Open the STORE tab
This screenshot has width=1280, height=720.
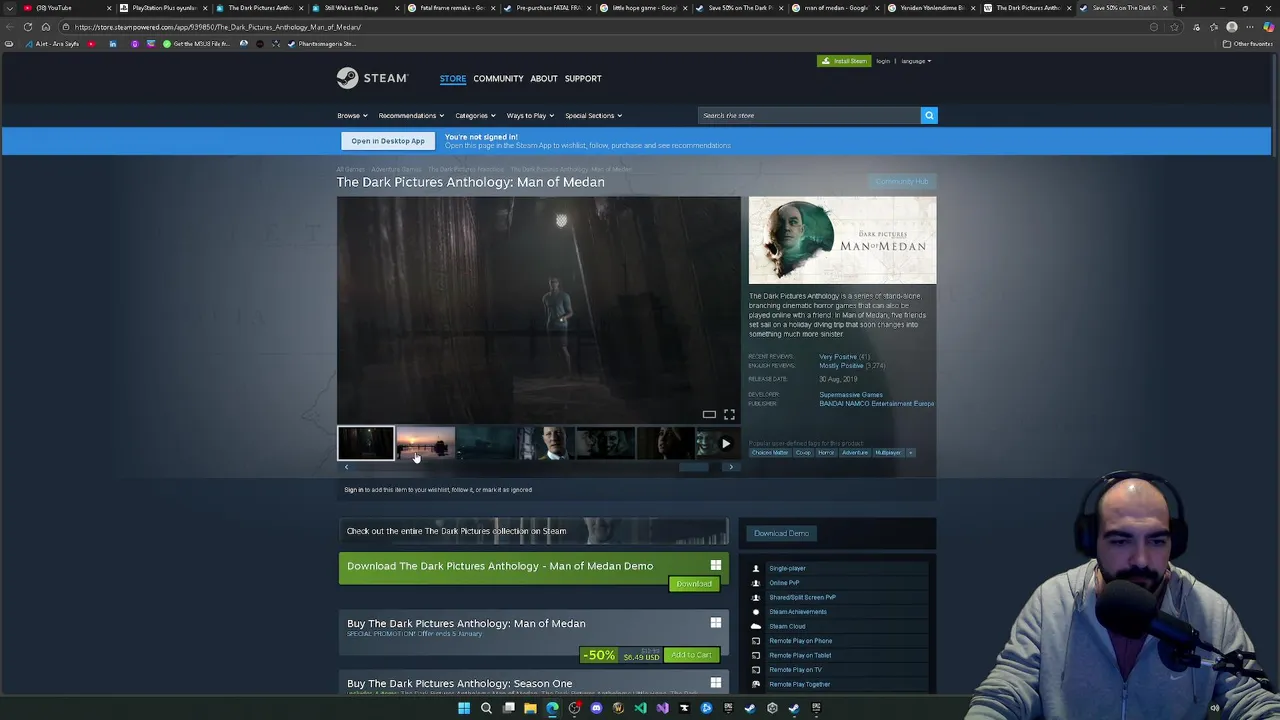click(x=453, y=78)
